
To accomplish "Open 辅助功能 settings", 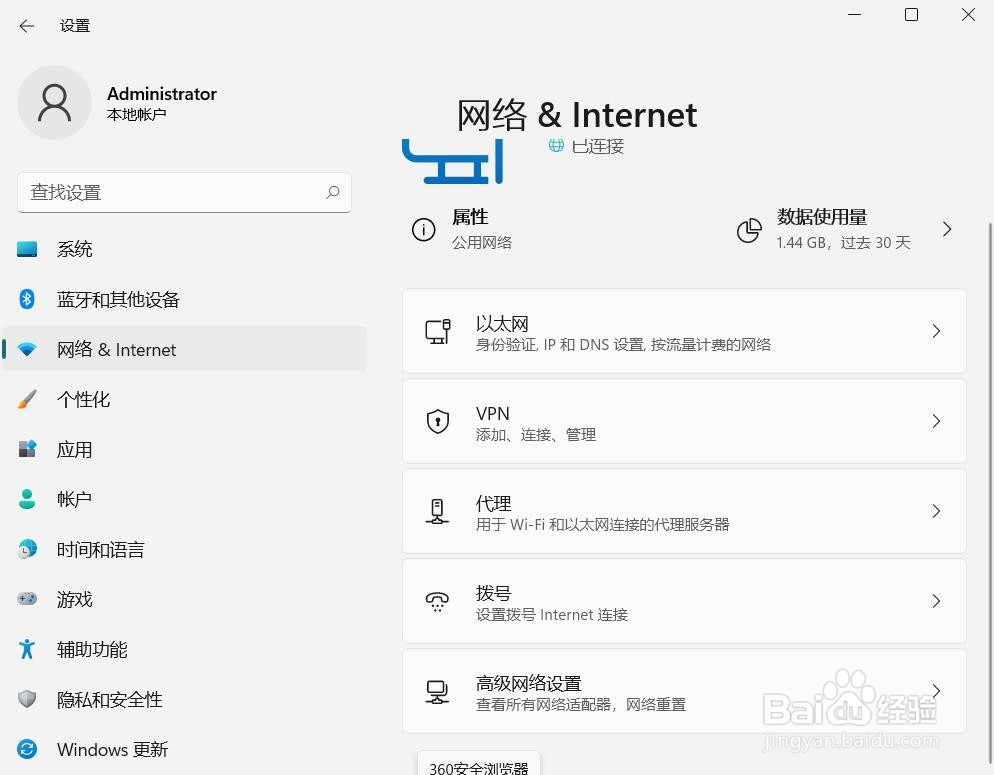I will click(x=184, y=649).
